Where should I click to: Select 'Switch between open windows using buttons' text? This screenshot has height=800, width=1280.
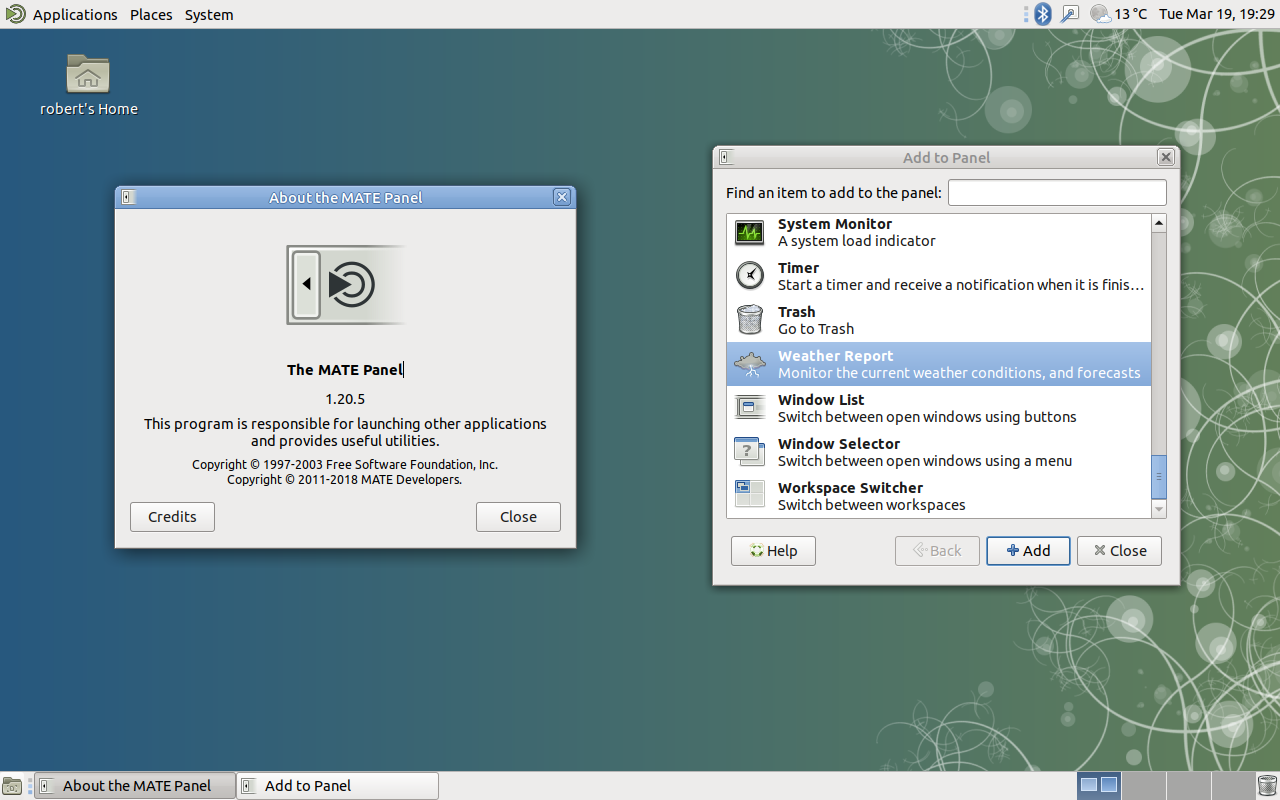[x=927, y=417]
